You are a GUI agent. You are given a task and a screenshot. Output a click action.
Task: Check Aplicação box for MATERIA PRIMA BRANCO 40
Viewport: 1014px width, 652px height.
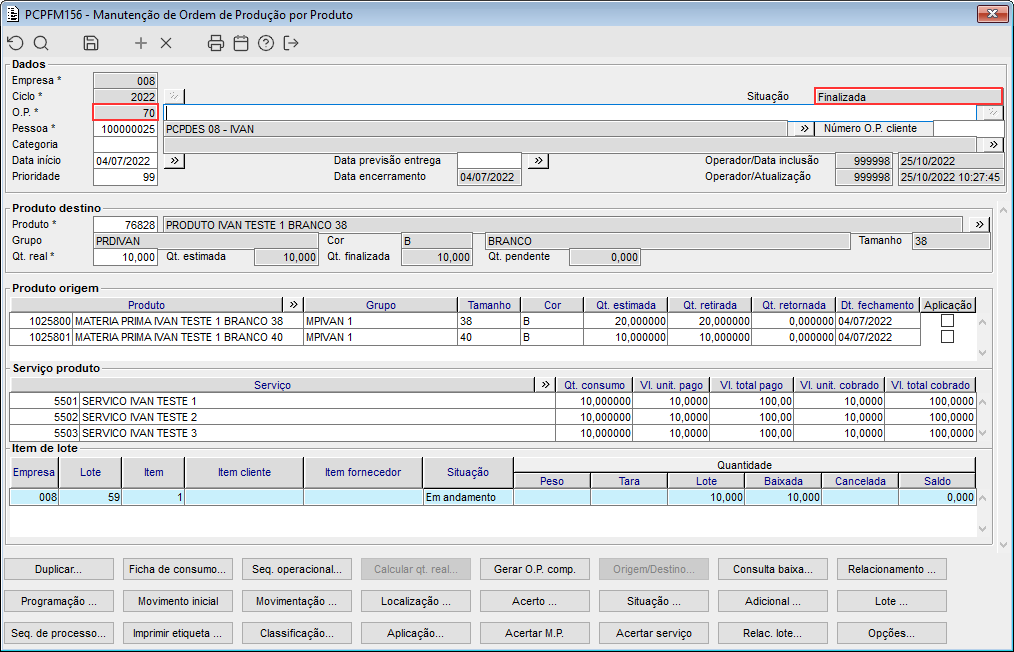pos(947,337)
